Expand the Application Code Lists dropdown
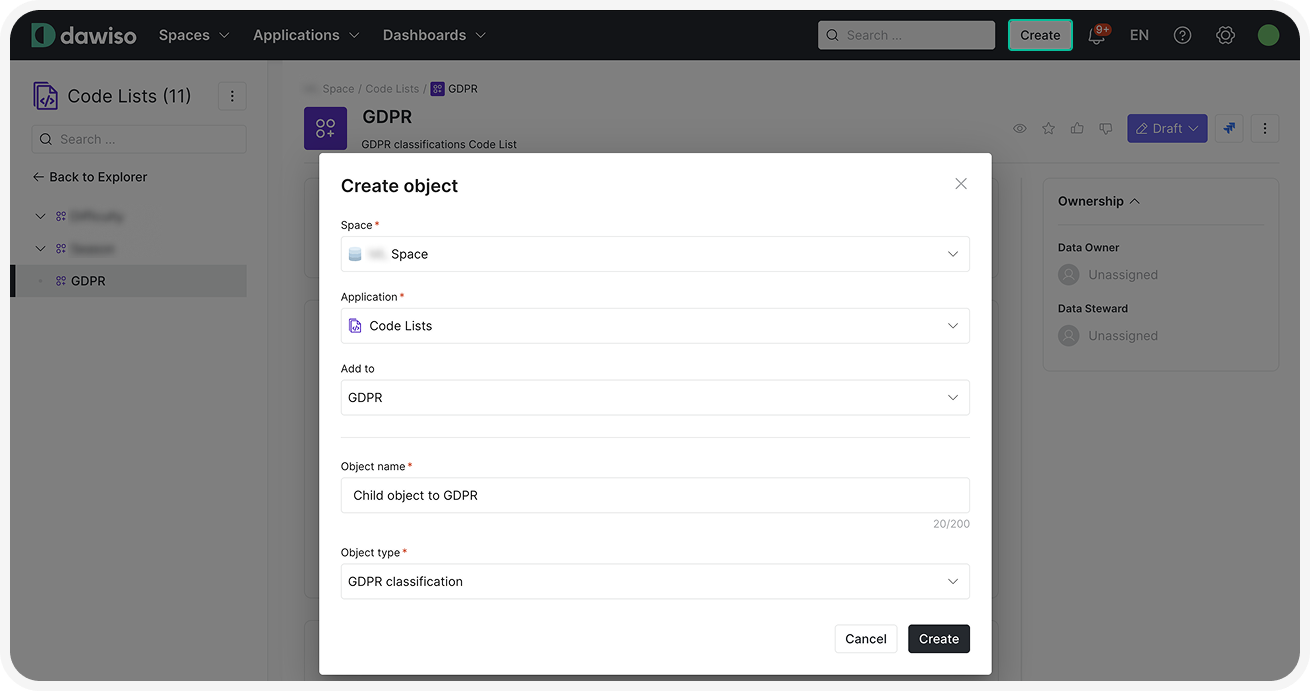Screen dimensions: 1310x691 click(654, 326)
